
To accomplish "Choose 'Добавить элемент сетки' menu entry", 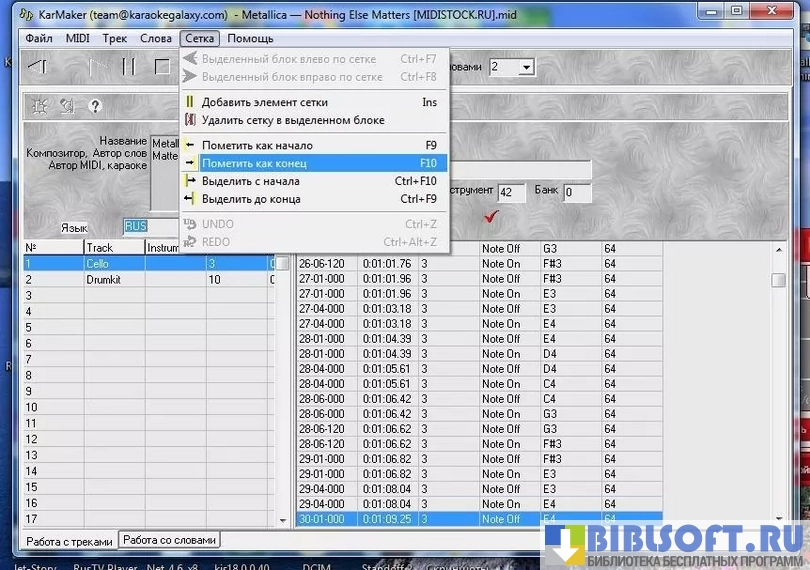I will (x=264, y=102).
